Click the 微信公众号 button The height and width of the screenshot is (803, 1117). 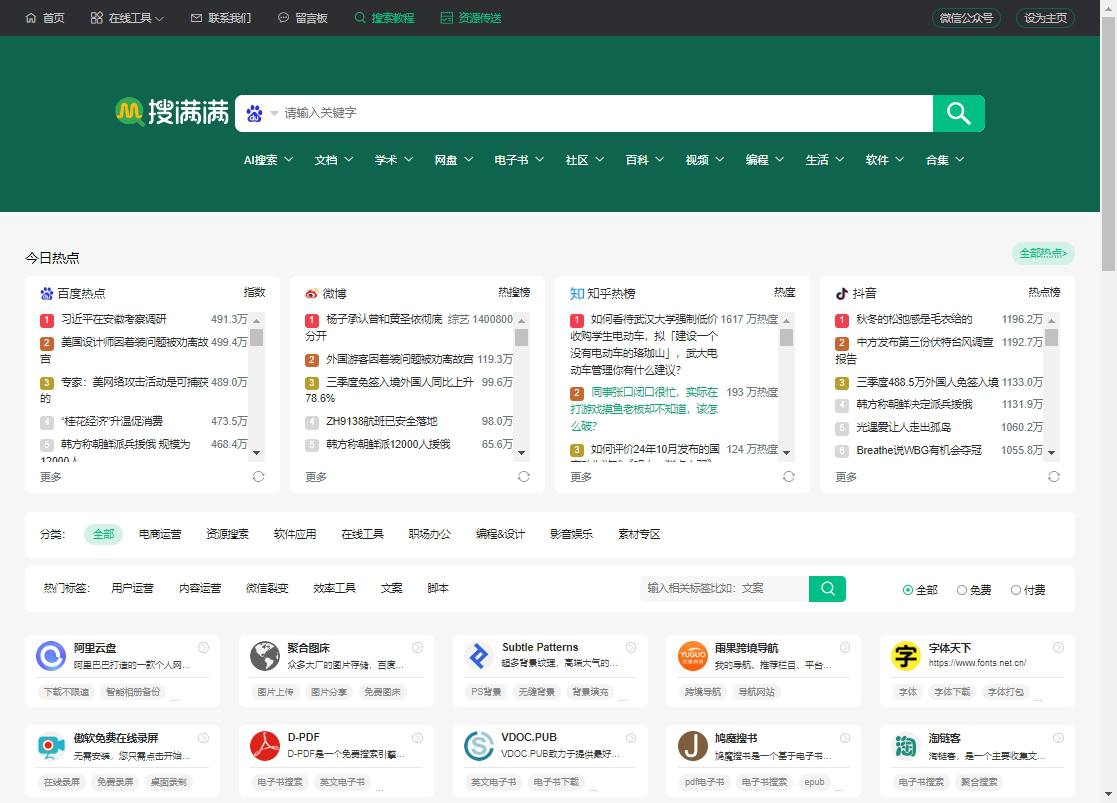[x=966, y=18]
